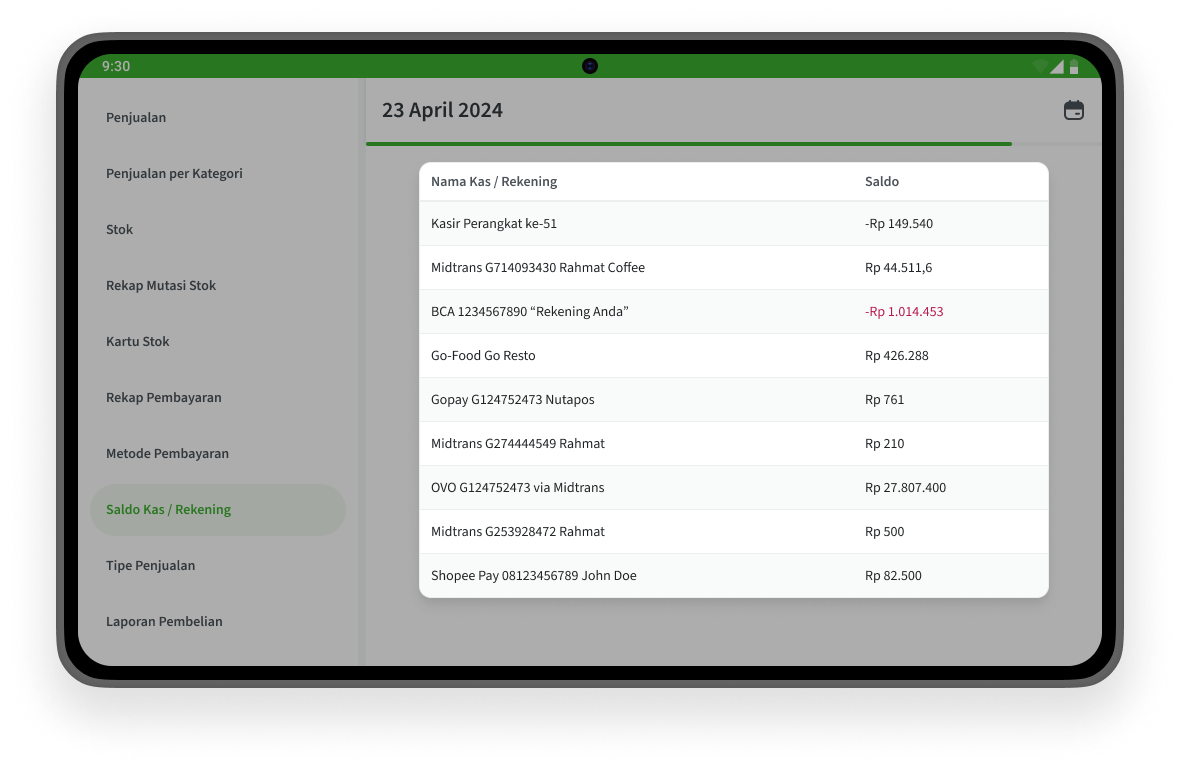Select Penjualan per Kategori in sidebar
The image size is (1180, 768).
(x=174, y=173)
